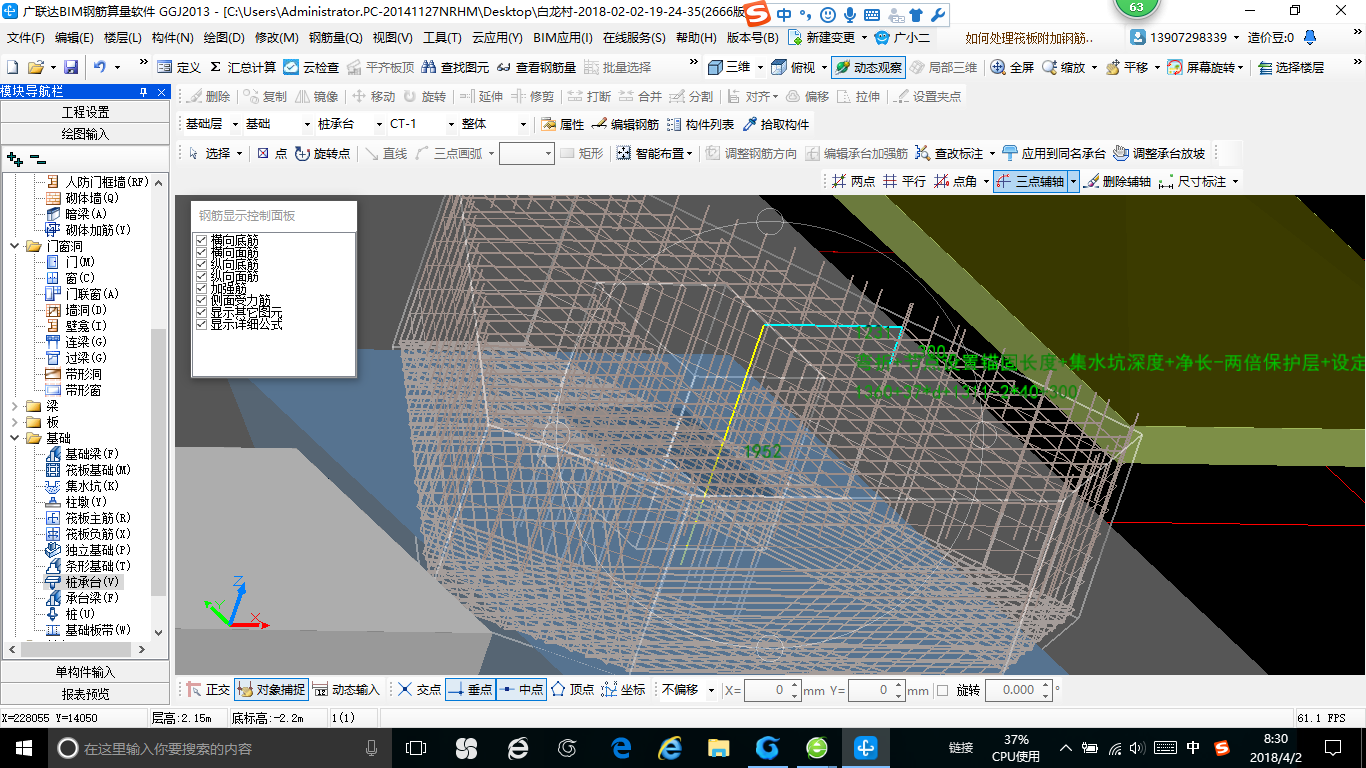
Task: Open 构件列表 component list
Action: click(x=700, y=124)
